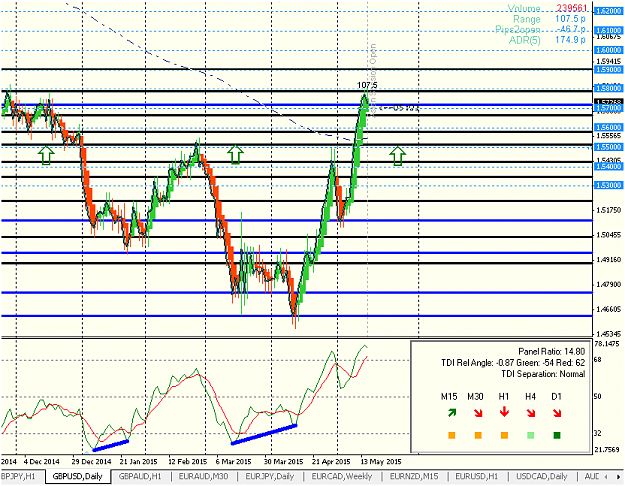Click the 12 Feb 2015 date label
Image resolution: width=625 pixels, height=486 pixels.
click(x=187, y=462)
